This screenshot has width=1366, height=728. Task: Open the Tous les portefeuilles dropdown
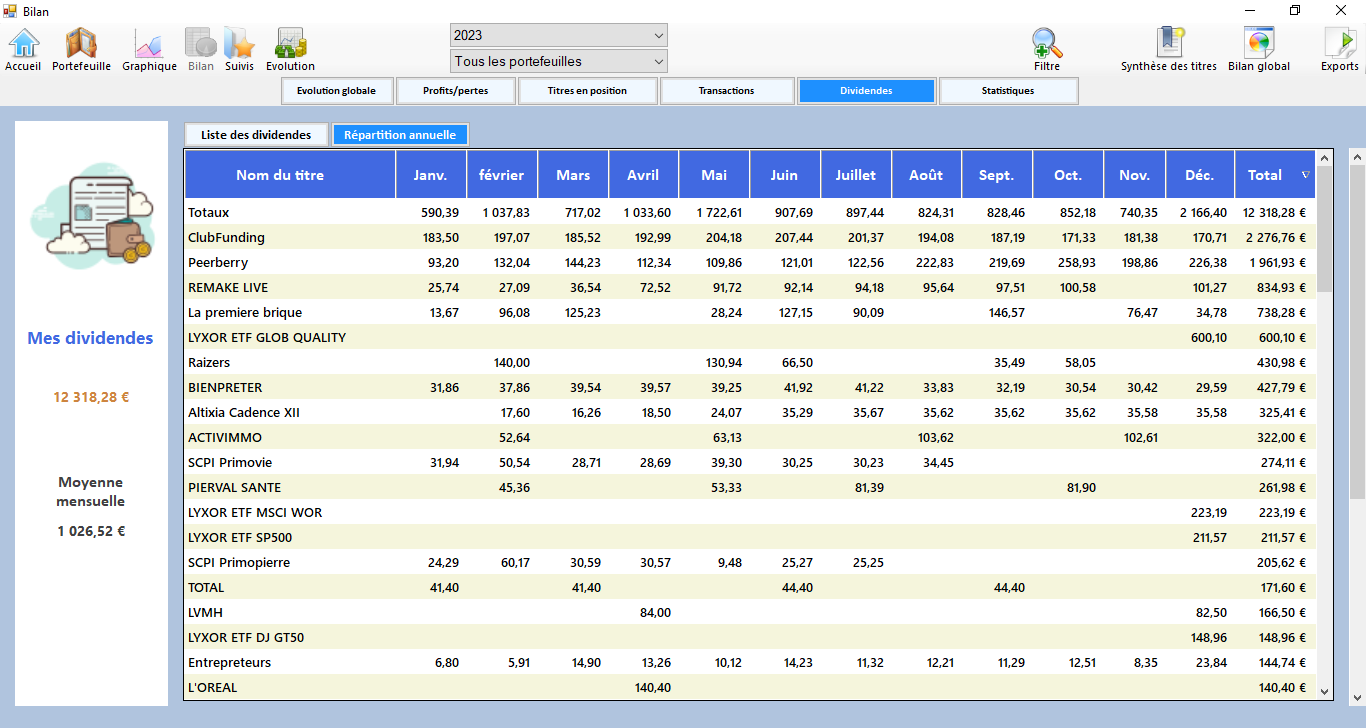pyautogui.click(x=559, y=62)
